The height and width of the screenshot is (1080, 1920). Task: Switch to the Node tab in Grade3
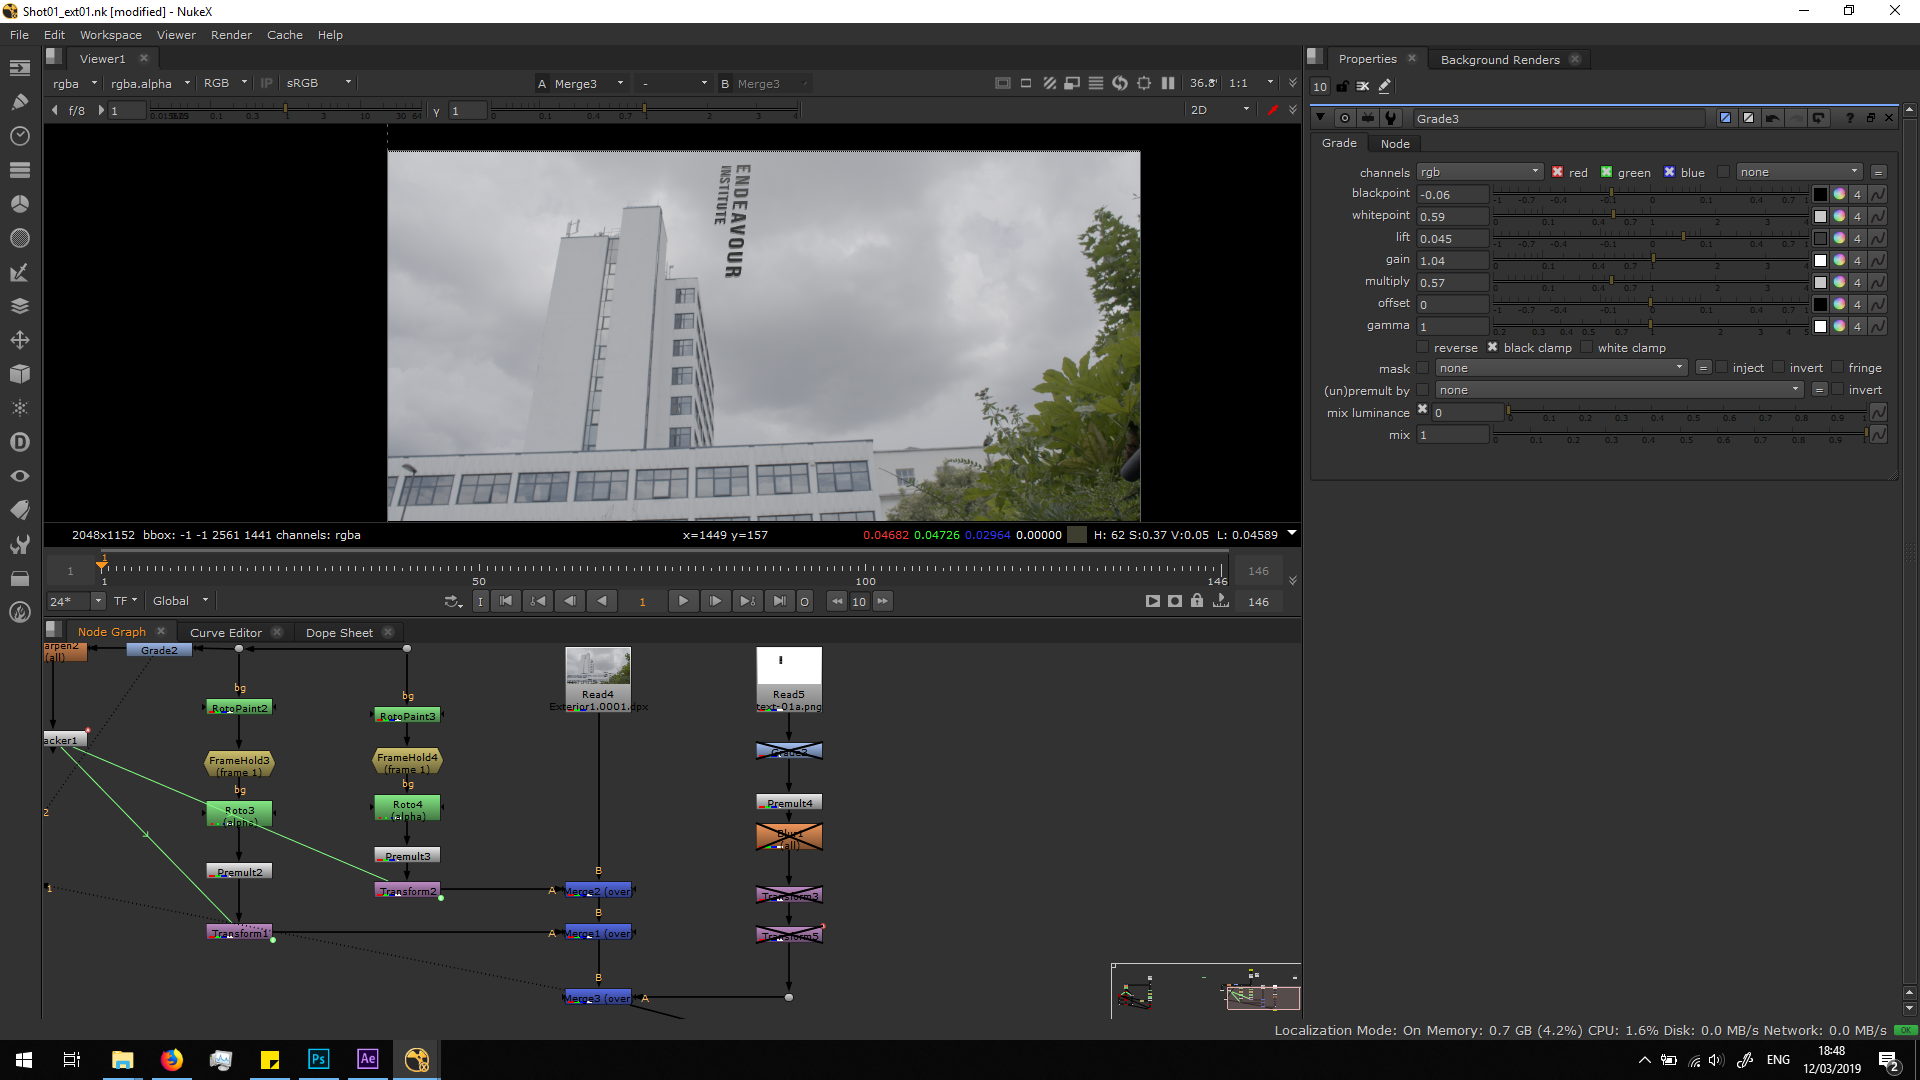(x=1394, y=144)
